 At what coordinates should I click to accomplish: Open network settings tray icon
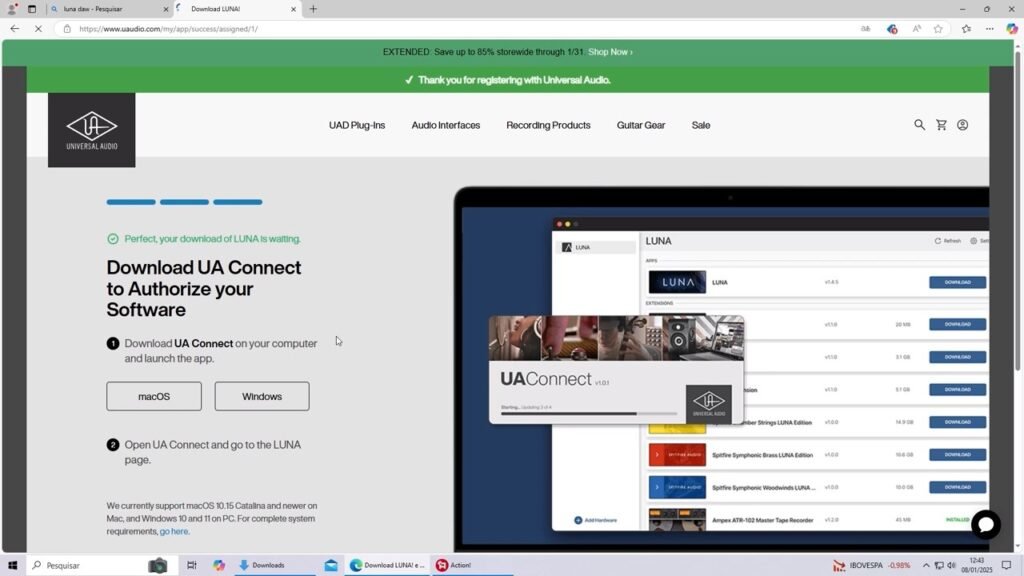point(938,565)
